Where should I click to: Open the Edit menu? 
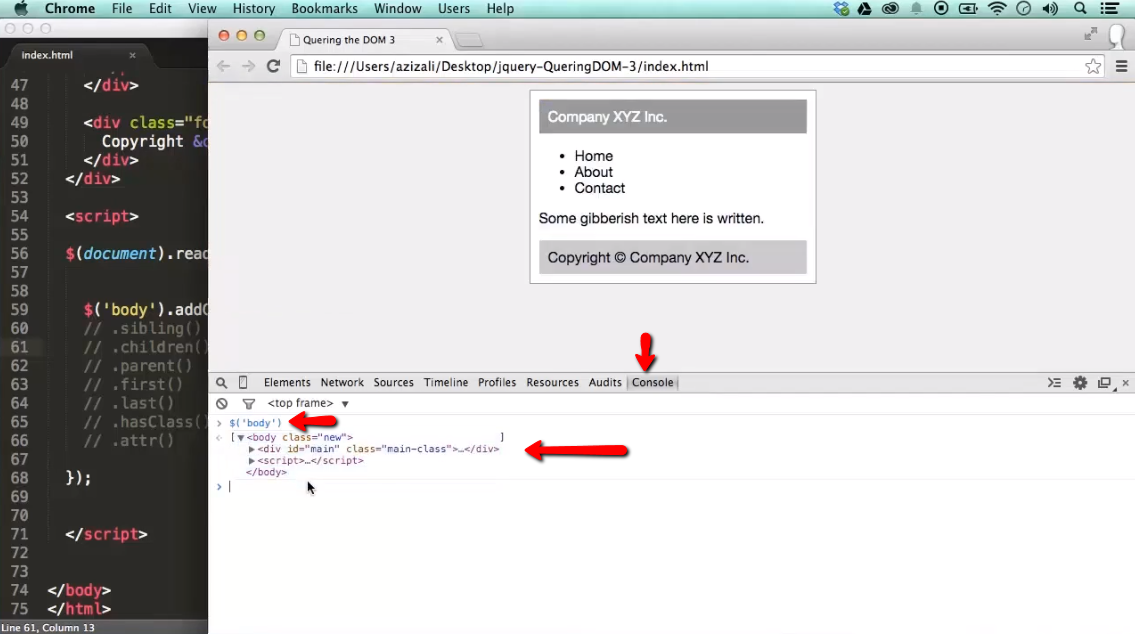point(160,9)
